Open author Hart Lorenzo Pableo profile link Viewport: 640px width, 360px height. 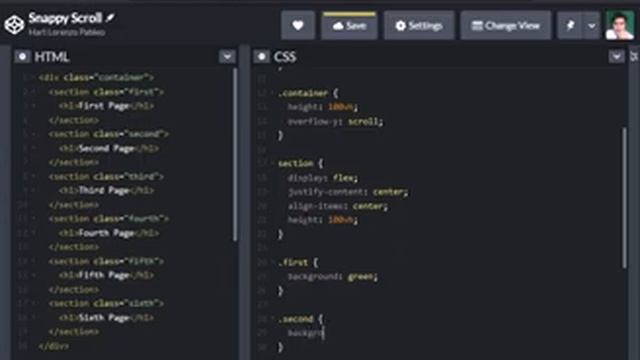pyautogui.click(x=67, y=32)
